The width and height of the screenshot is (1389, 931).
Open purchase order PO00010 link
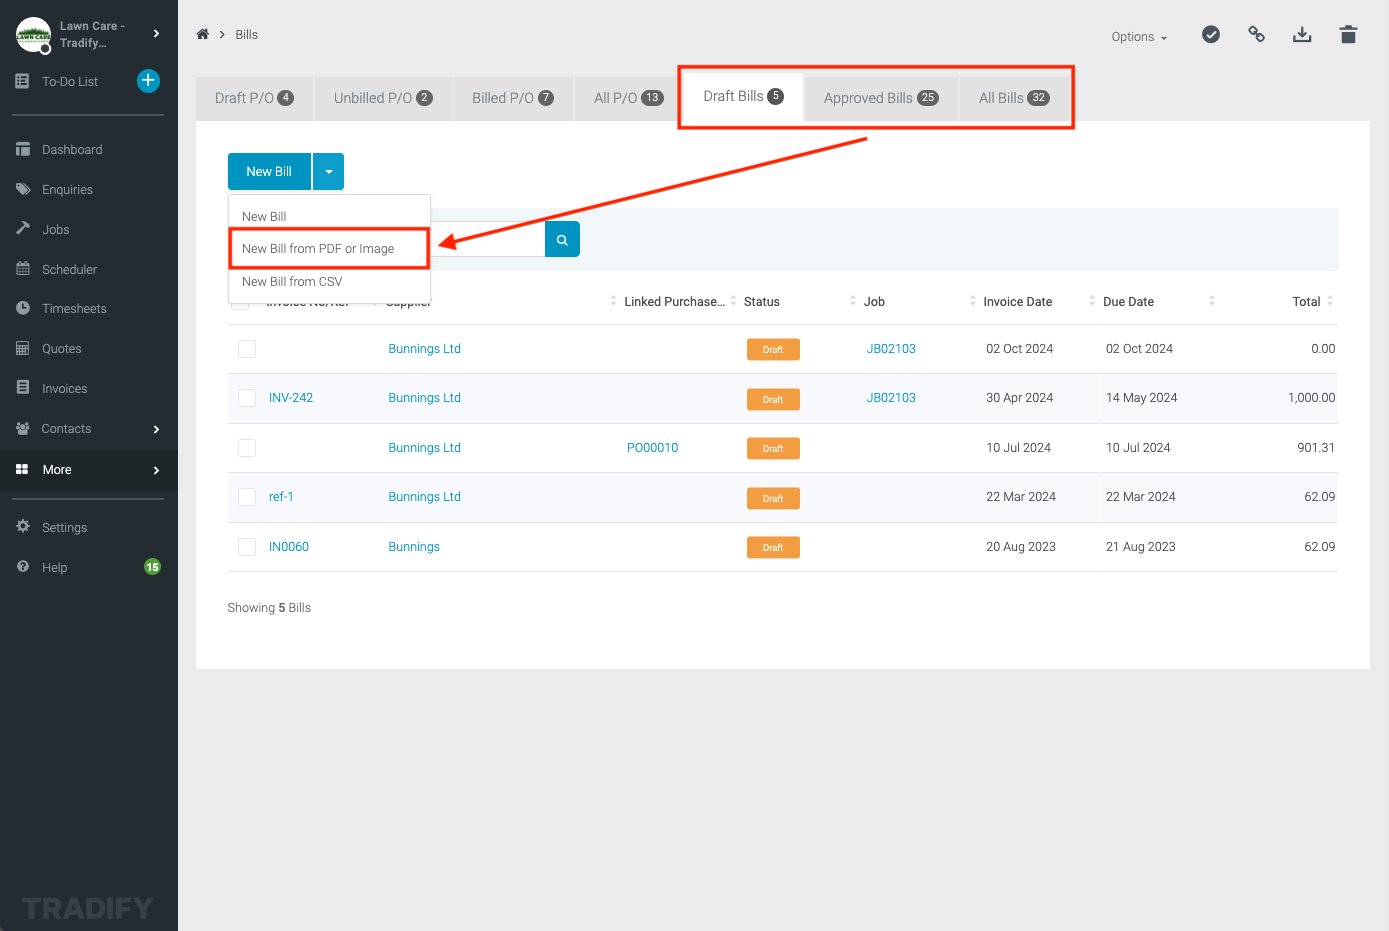(x=652, y=448)
